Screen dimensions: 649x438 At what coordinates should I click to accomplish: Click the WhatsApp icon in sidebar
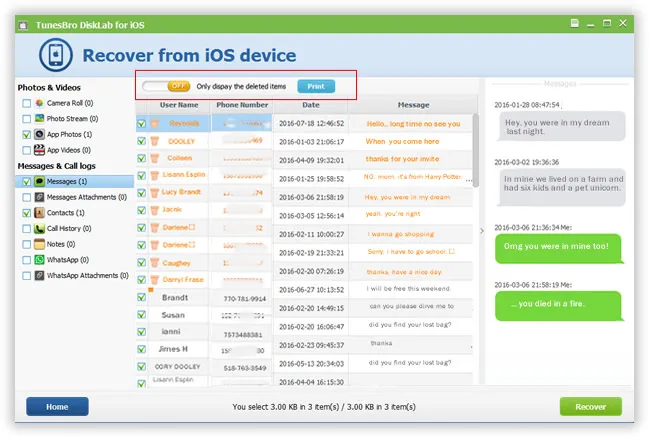pos(39,259)
